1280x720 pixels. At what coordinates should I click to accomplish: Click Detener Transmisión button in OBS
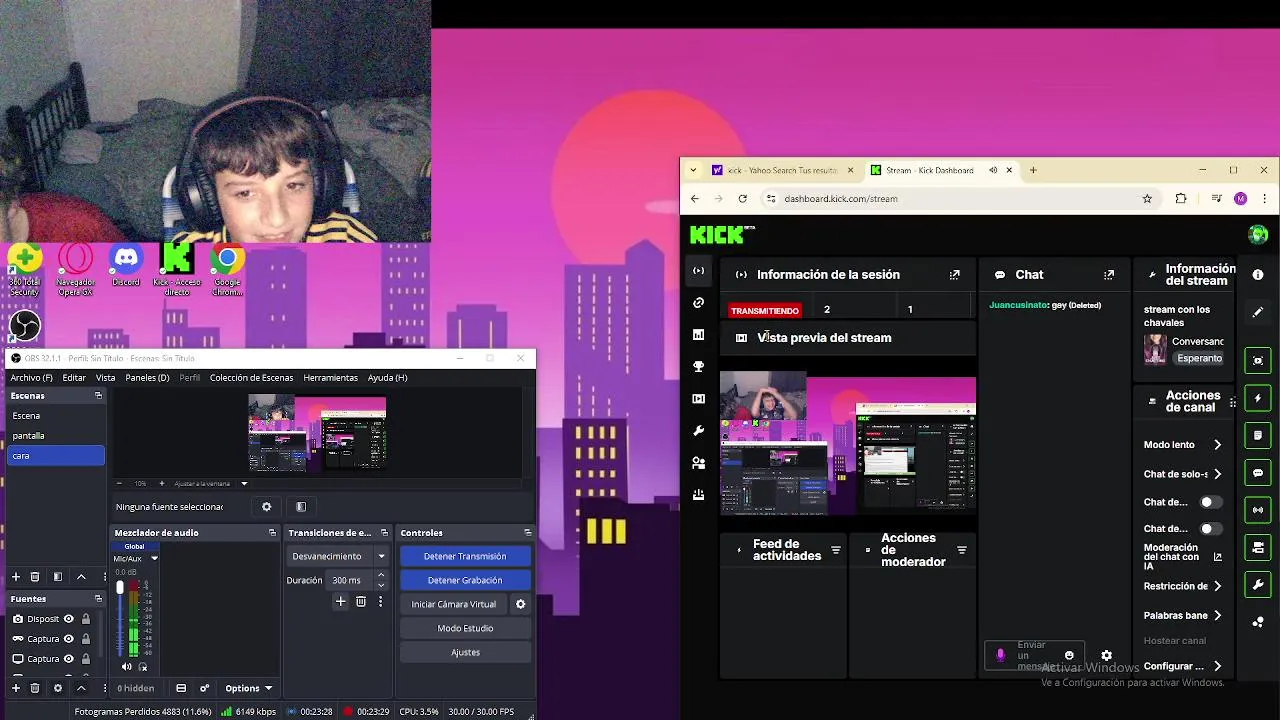465,556
